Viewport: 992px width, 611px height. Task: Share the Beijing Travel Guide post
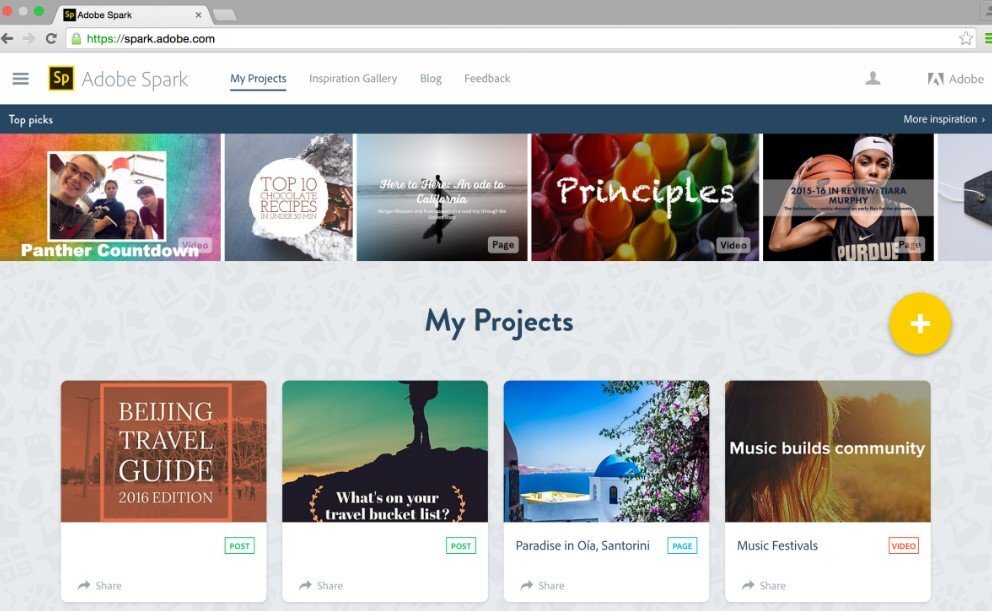point(99,586)
